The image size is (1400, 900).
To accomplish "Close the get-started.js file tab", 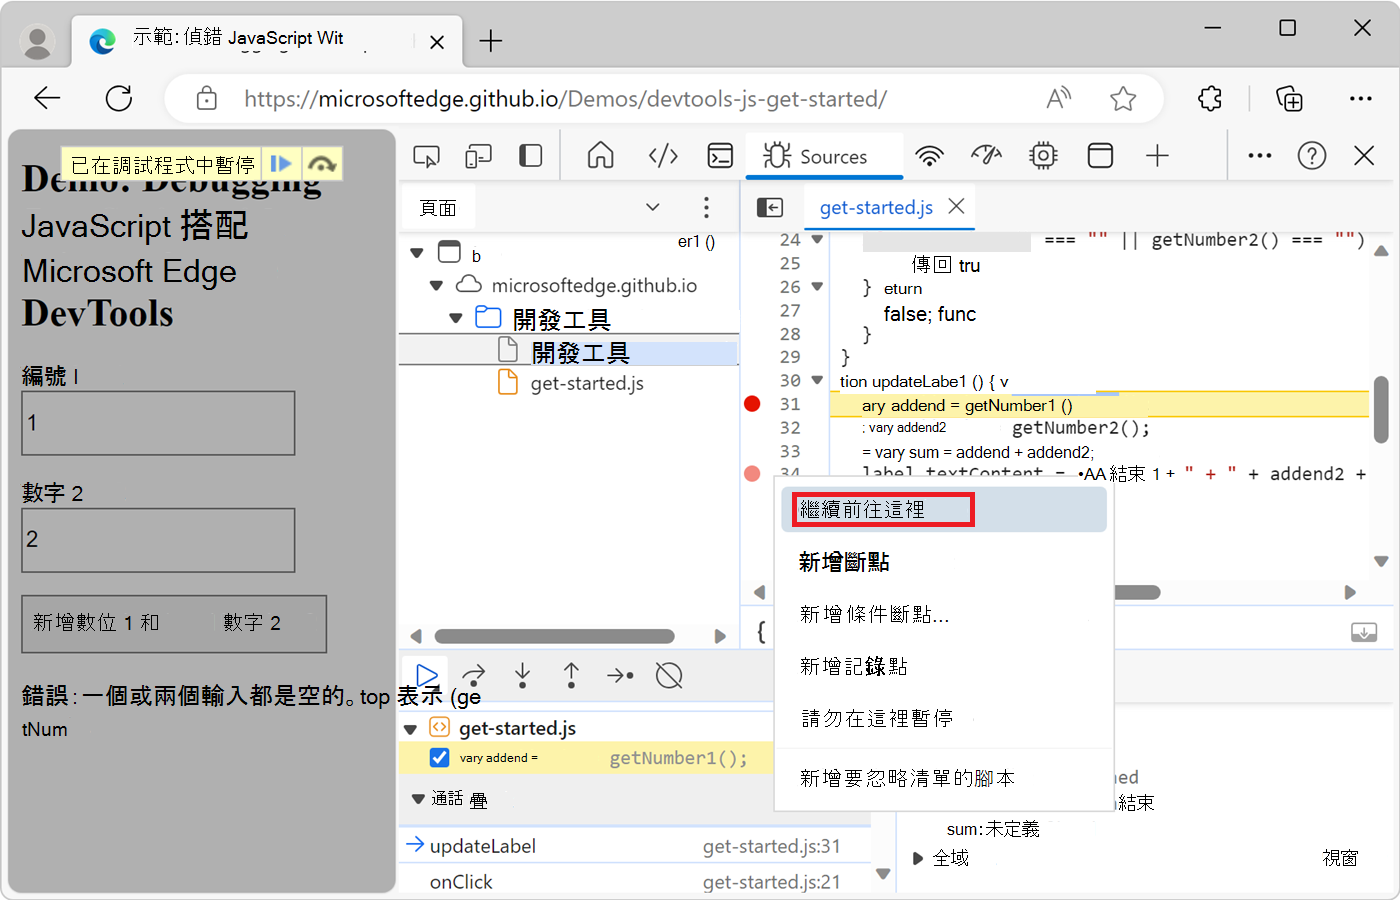I will (956, 206).
